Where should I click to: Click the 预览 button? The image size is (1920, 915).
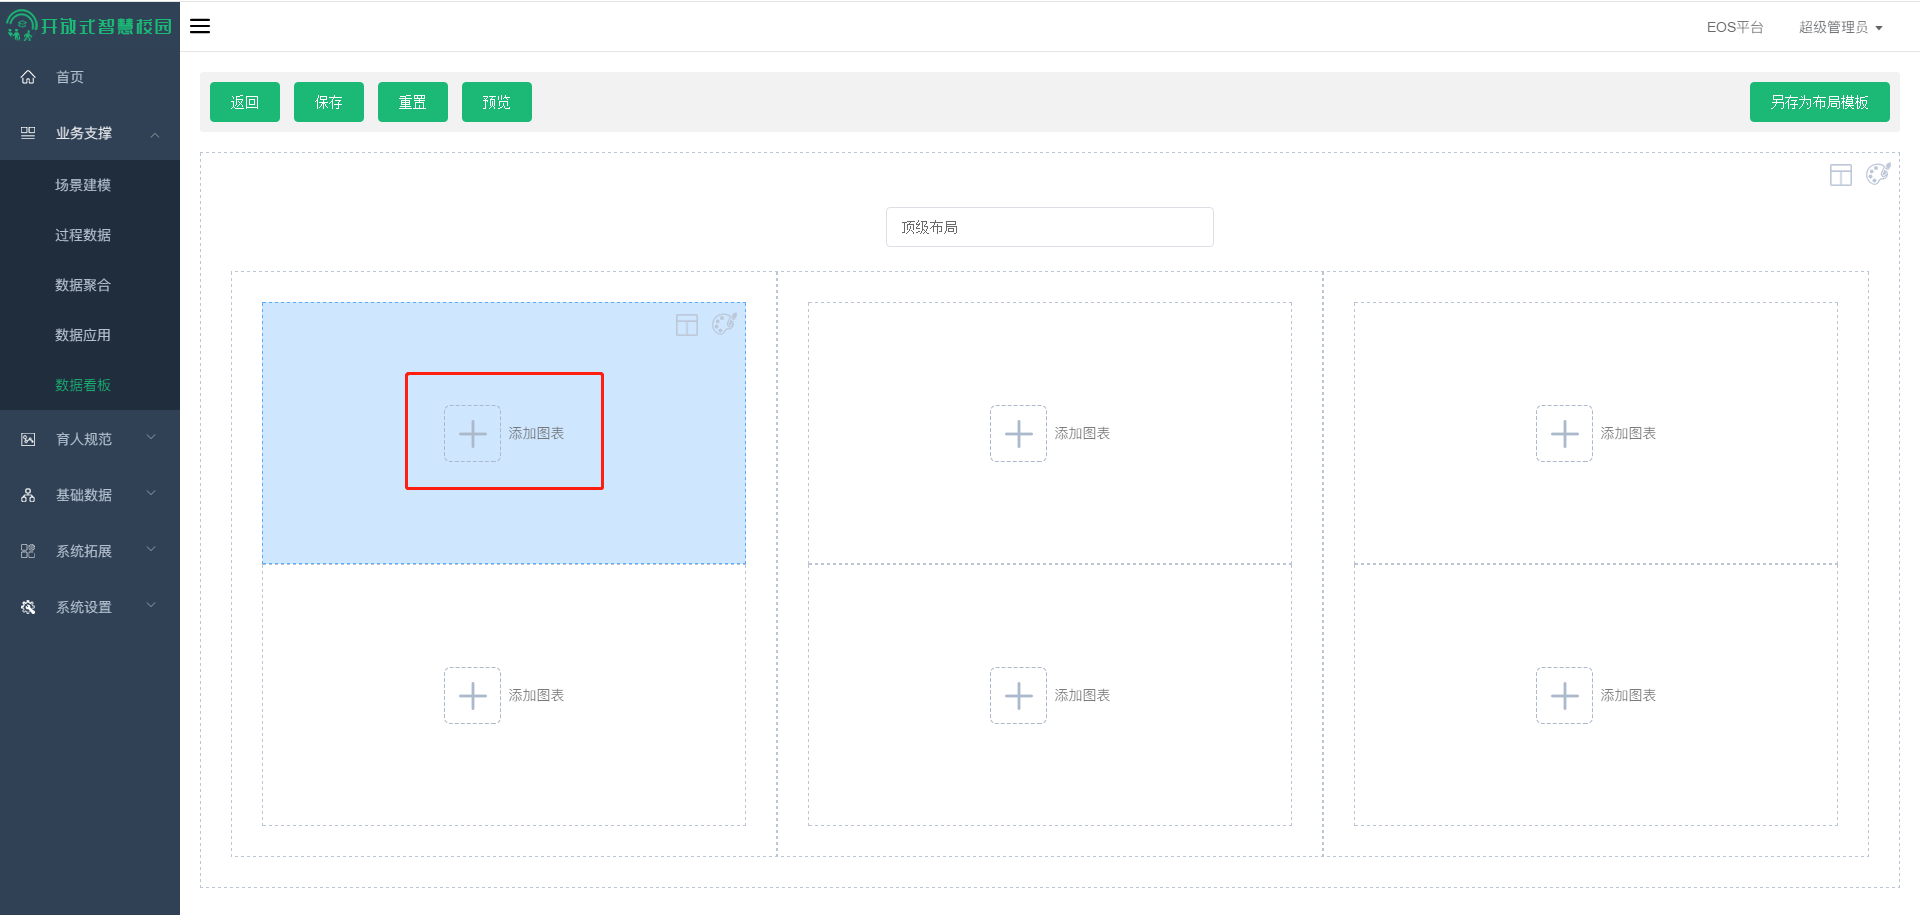(497, 102)
